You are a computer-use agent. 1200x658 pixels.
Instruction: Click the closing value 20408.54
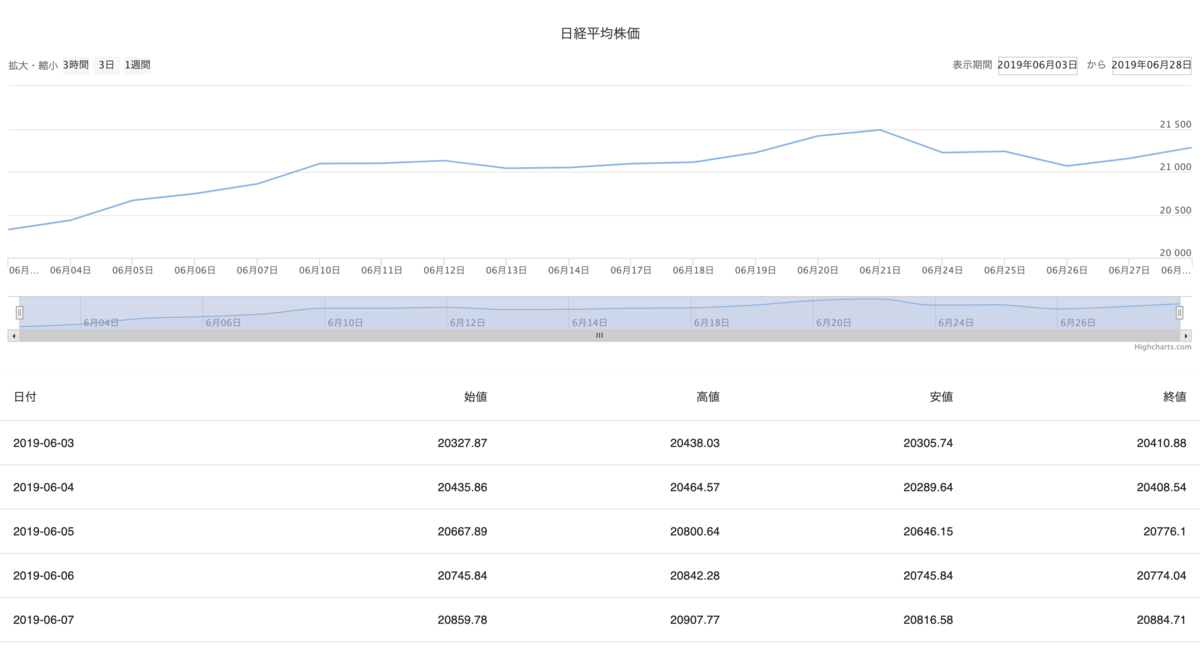1161,487
